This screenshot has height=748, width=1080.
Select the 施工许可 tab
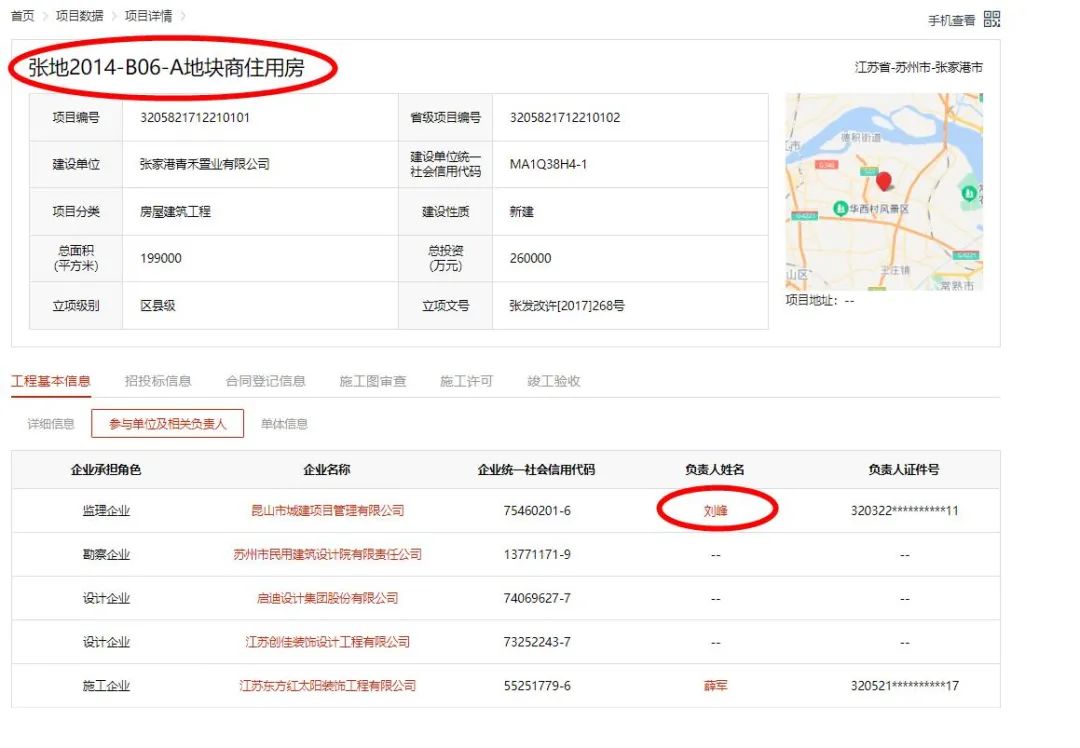pyautogui.click(x=466, y=381)
